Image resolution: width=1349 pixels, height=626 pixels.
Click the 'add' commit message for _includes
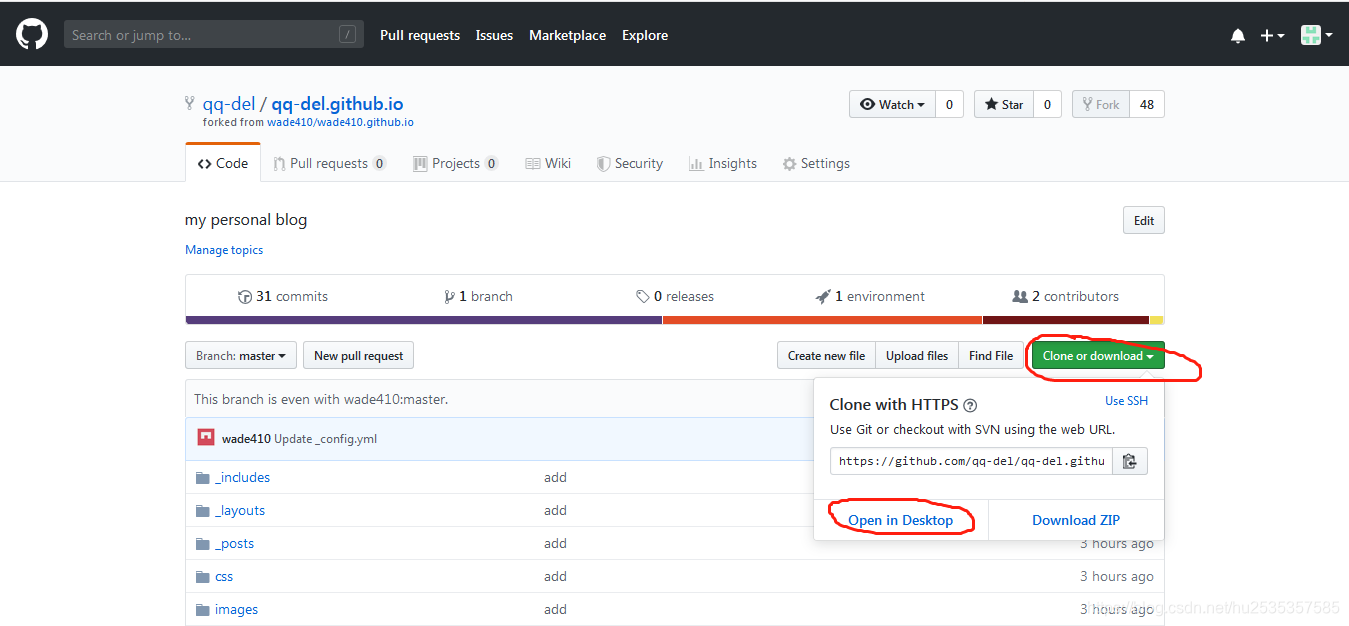pos(555,477)
